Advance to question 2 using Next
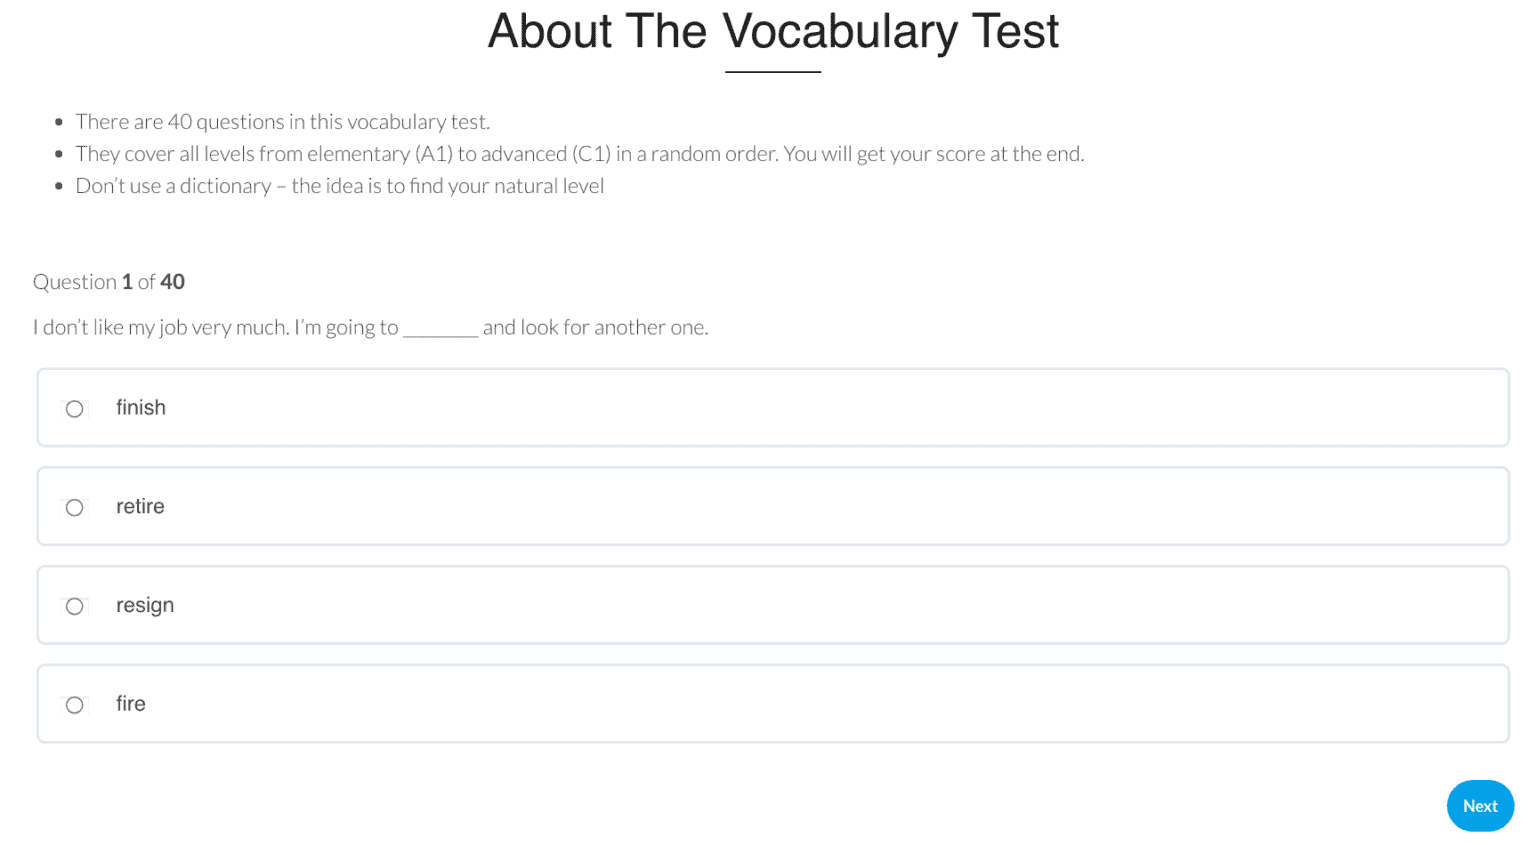Image resolution: width=1536 pixels, height=845 pixels. tap(1480, 806)
